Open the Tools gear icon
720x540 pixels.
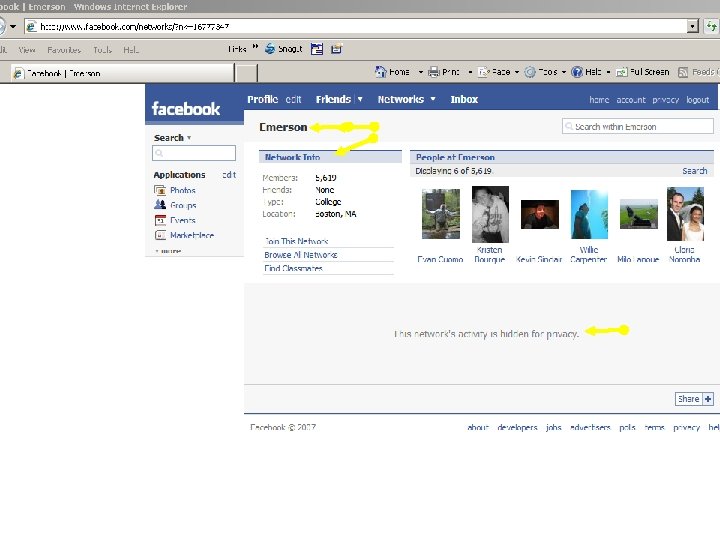click(x=530, y=72)
